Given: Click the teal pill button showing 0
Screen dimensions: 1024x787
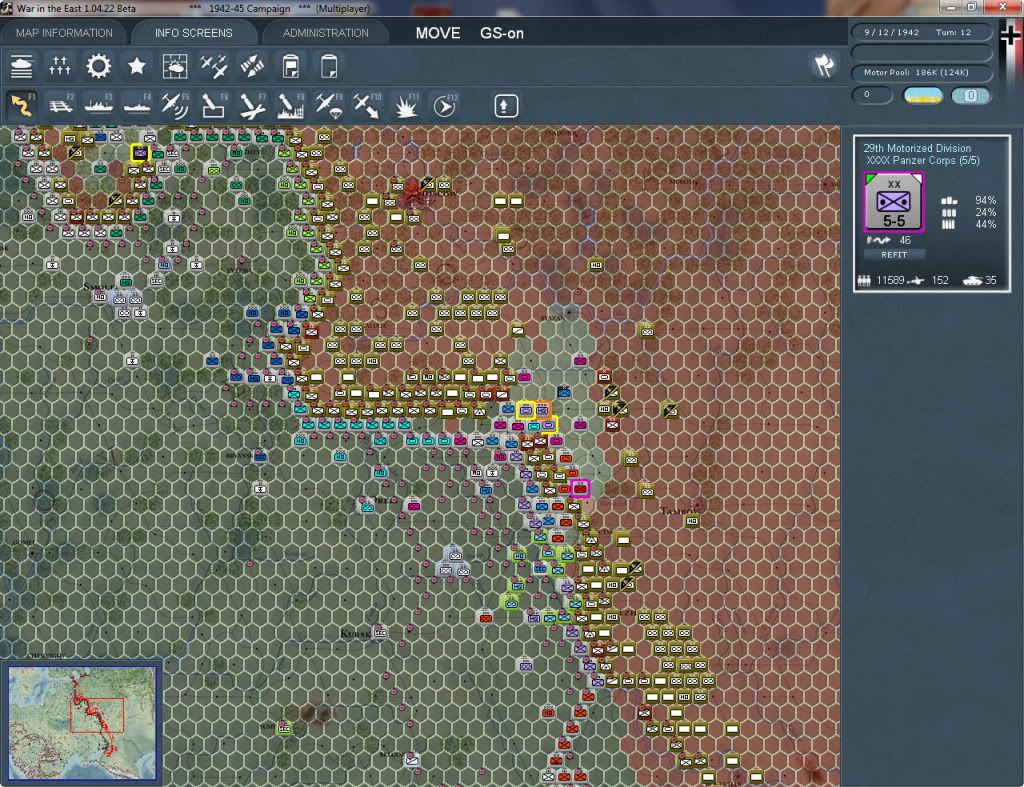Looking at the screenshot, I should coord(970,96).
